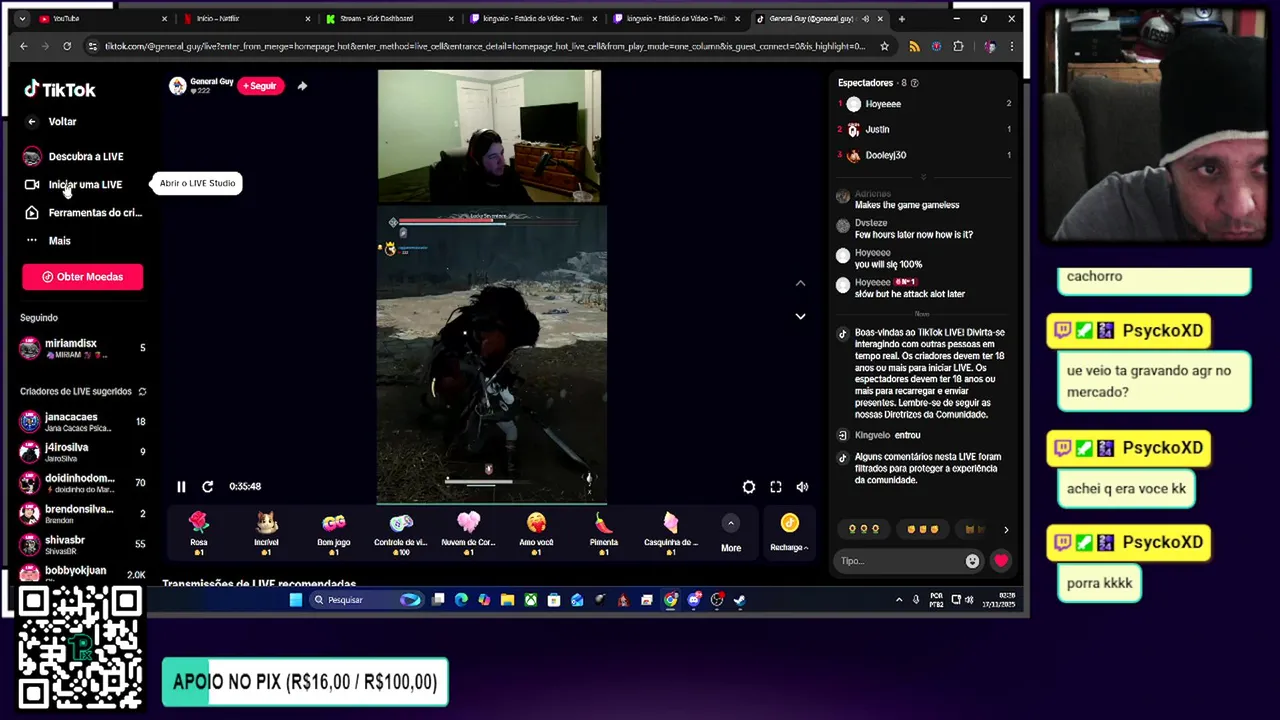Open suggested creator j4irosilva
Image resolution: width=1280 pixels, height=720 pixels.
tap(83, 452)
